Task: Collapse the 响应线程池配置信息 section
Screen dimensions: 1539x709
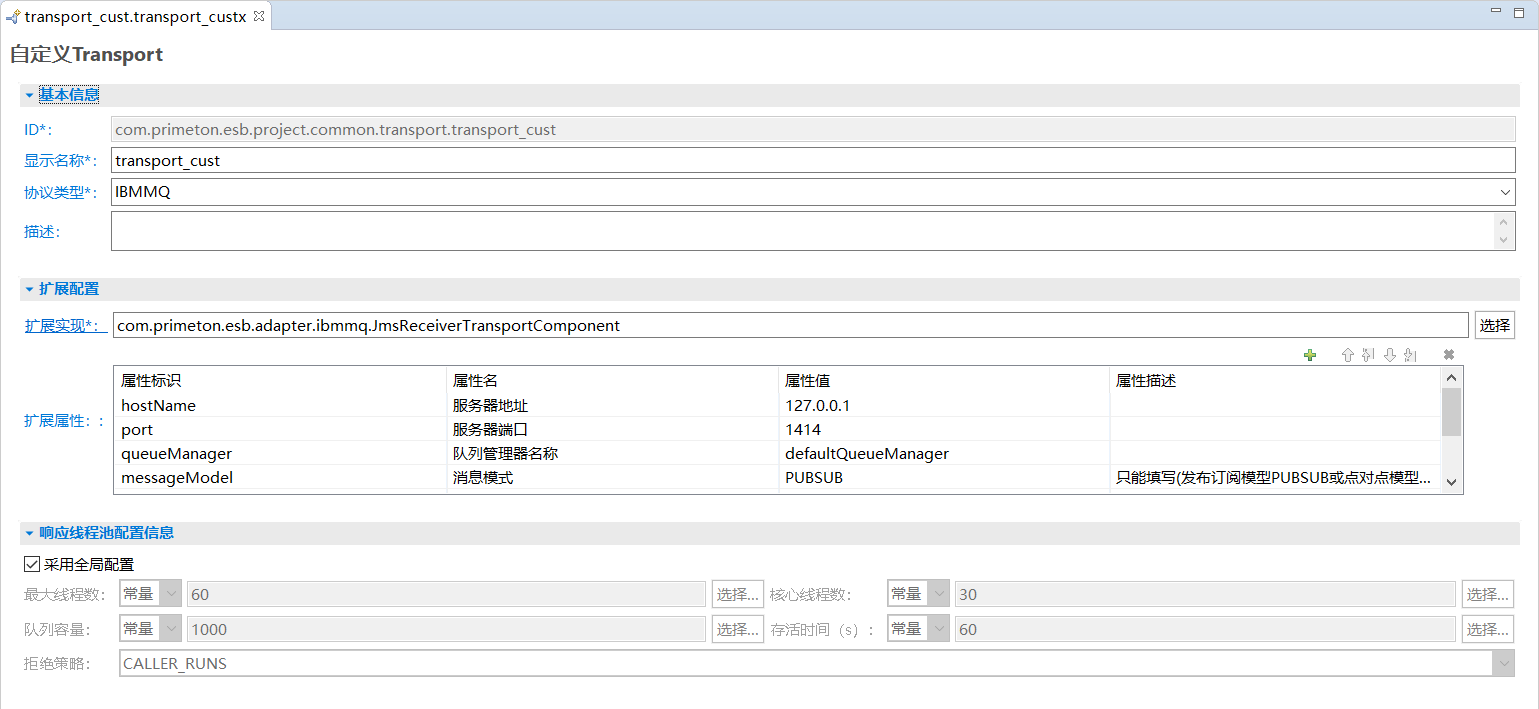Action: 30,533
